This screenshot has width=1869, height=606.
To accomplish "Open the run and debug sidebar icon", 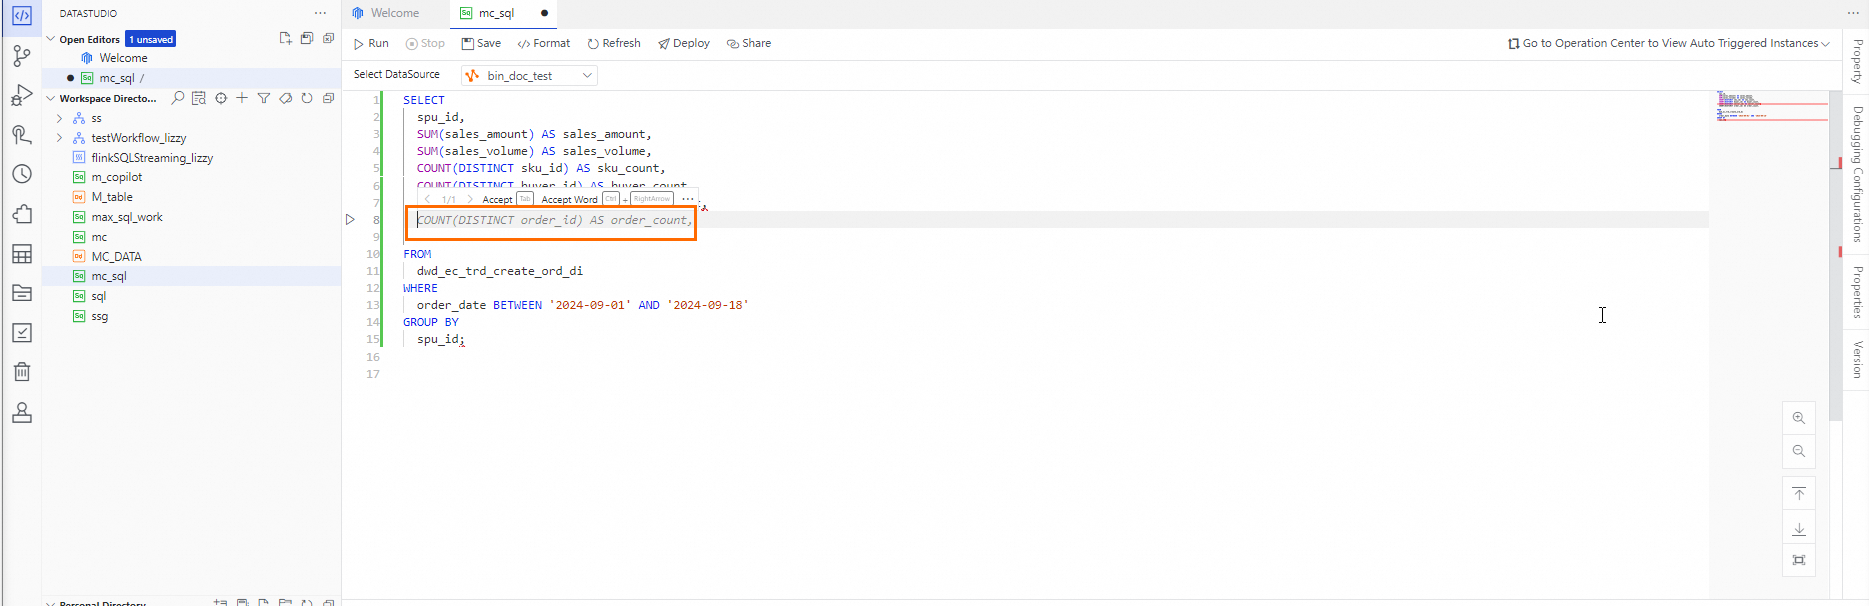I will tap(21, 96).
